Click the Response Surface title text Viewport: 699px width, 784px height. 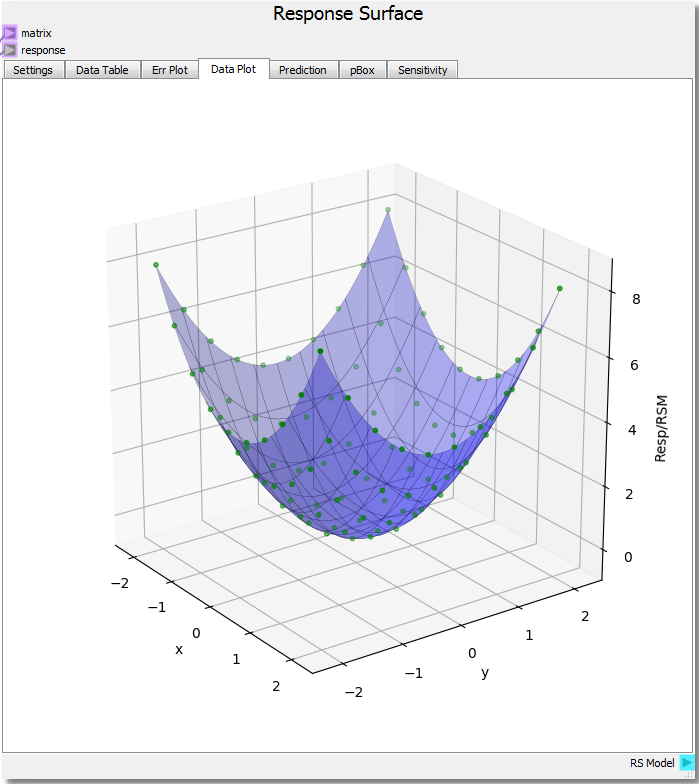pos(348,14)
